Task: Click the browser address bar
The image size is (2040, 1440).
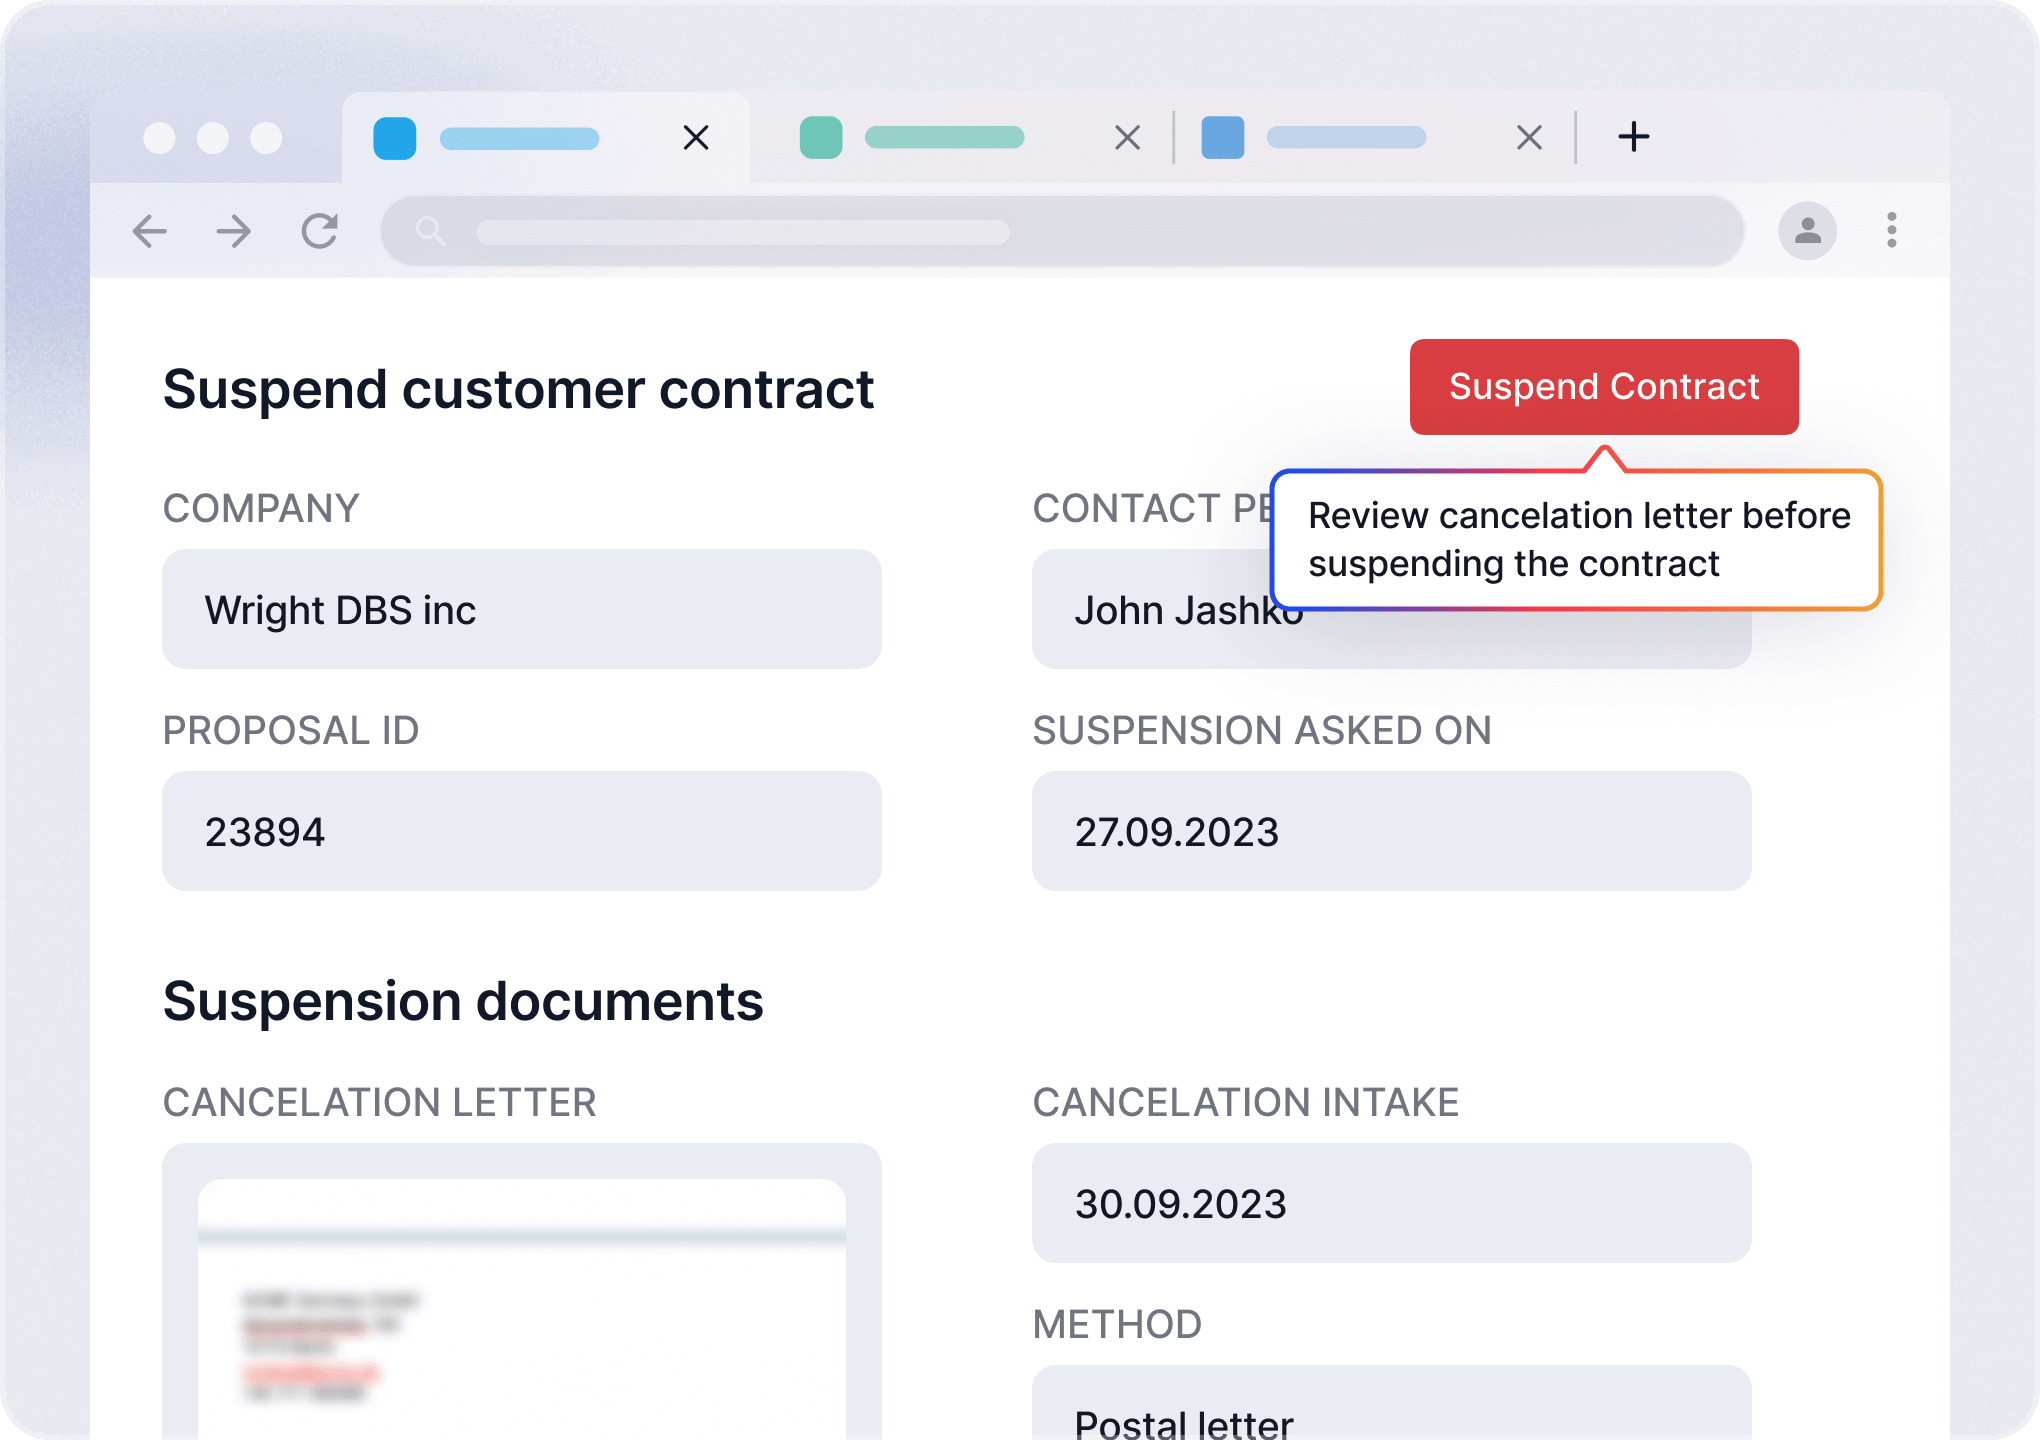Action: 1060,232
